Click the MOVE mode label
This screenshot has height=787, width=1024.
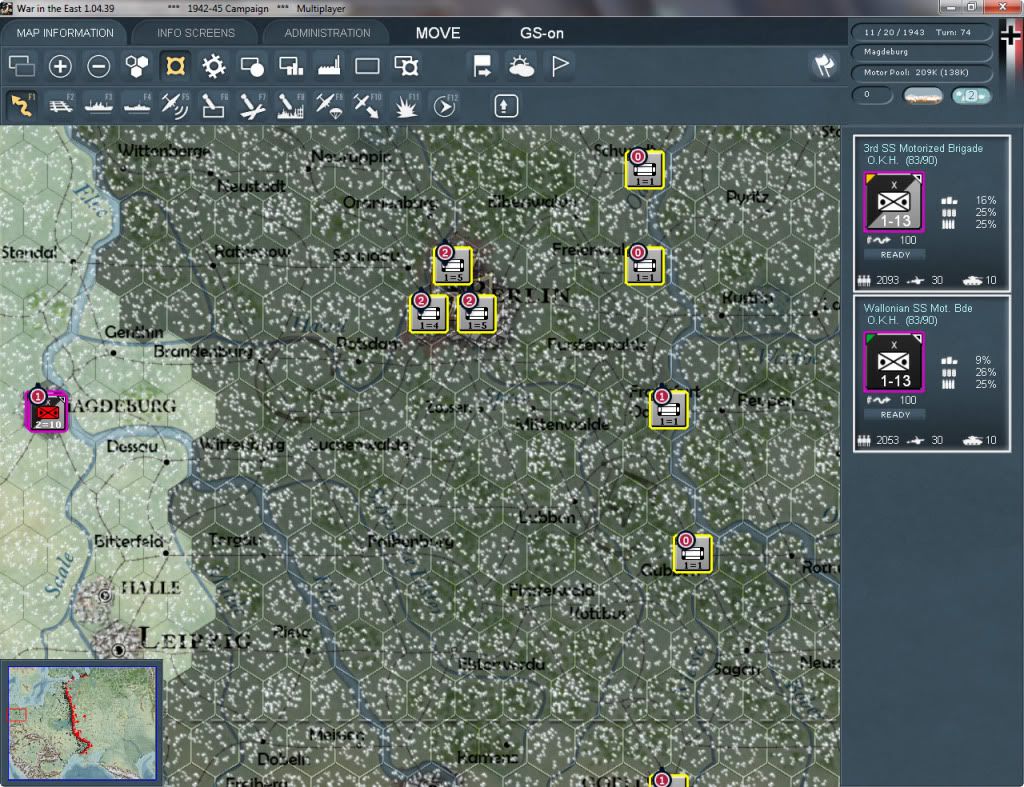438,33
